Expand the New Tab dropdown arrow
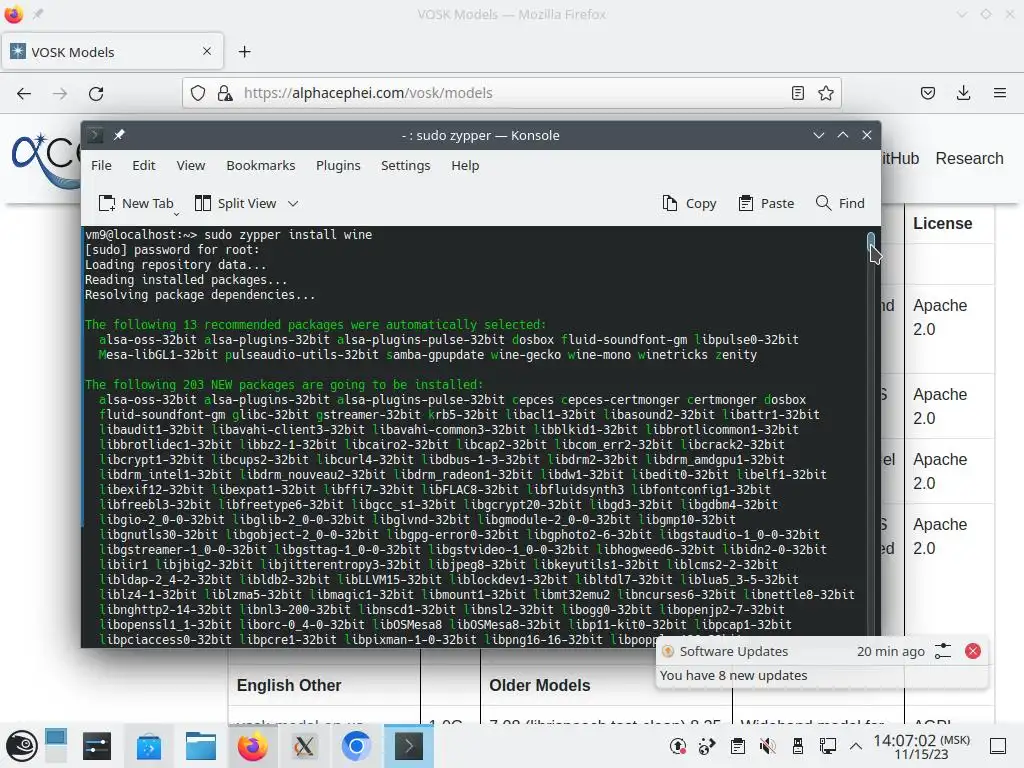This screenshot has height=768, width=1024. 176,214
